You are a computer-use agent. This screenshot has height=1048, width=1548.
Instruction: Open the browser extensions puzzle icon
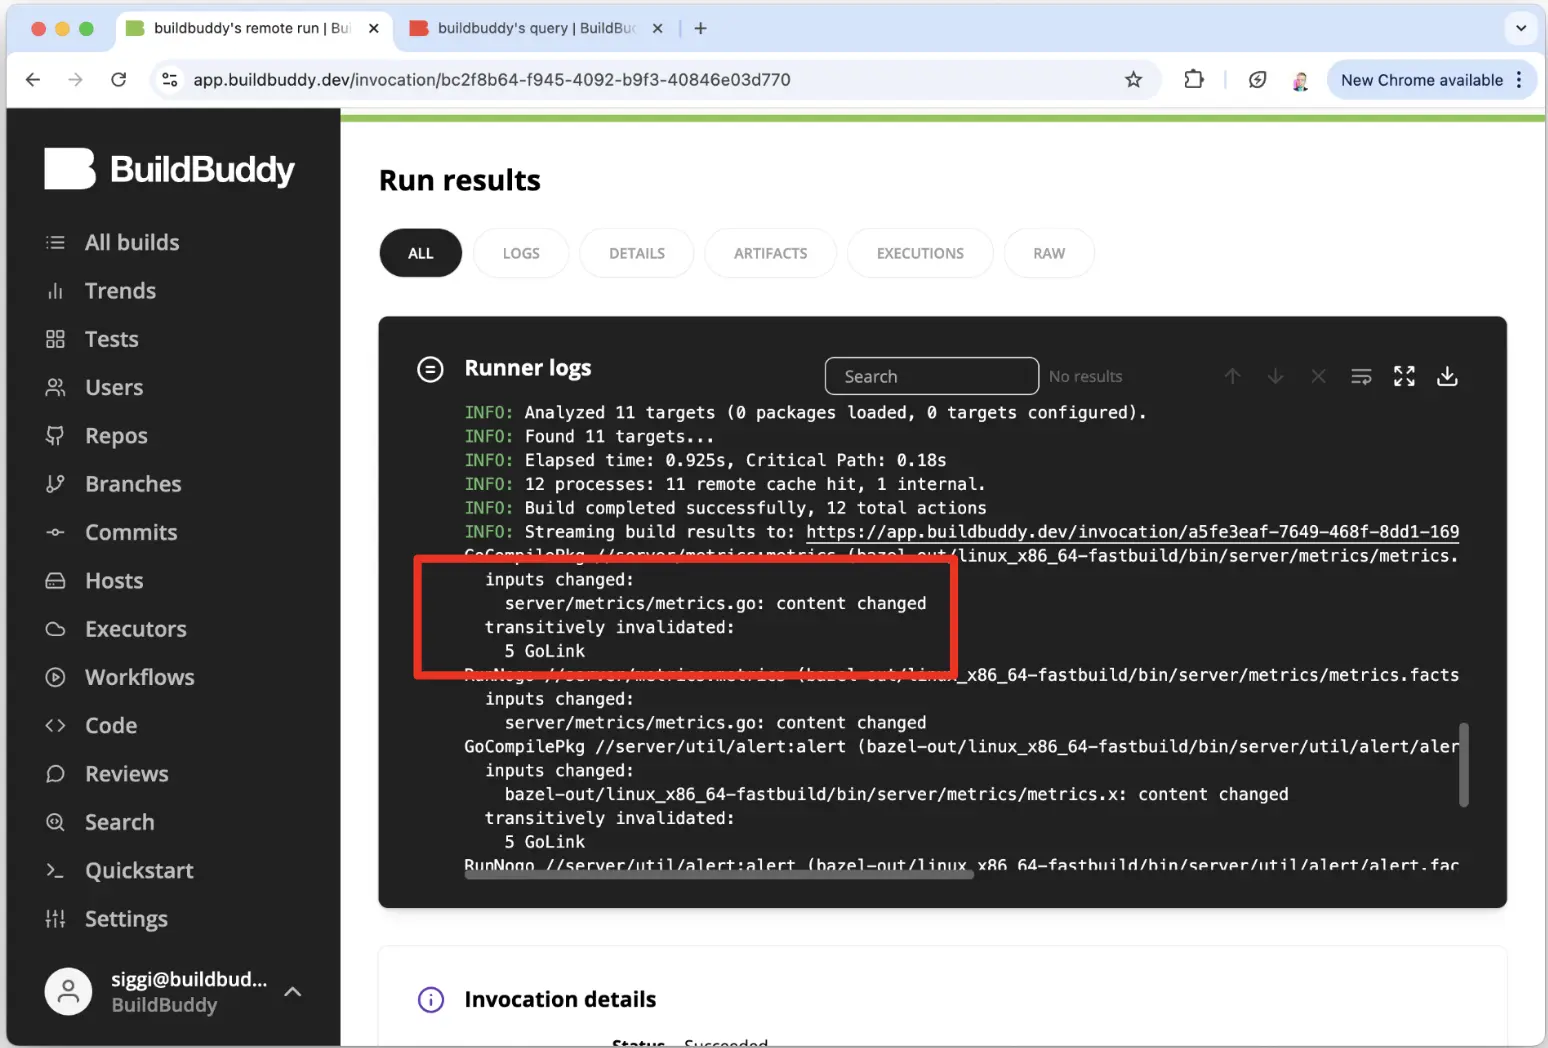(x=1193, y=80)
